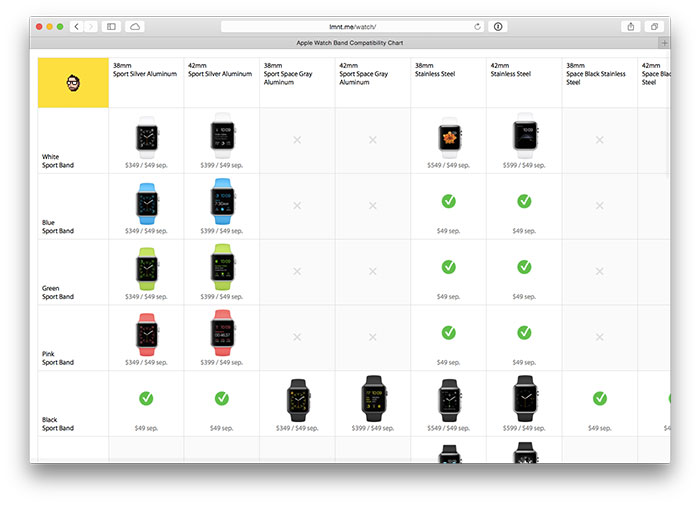Screen dimensions: 700x505
Task: Click the Pink band 38mm Space Black X mark
Action: point(600,337)
